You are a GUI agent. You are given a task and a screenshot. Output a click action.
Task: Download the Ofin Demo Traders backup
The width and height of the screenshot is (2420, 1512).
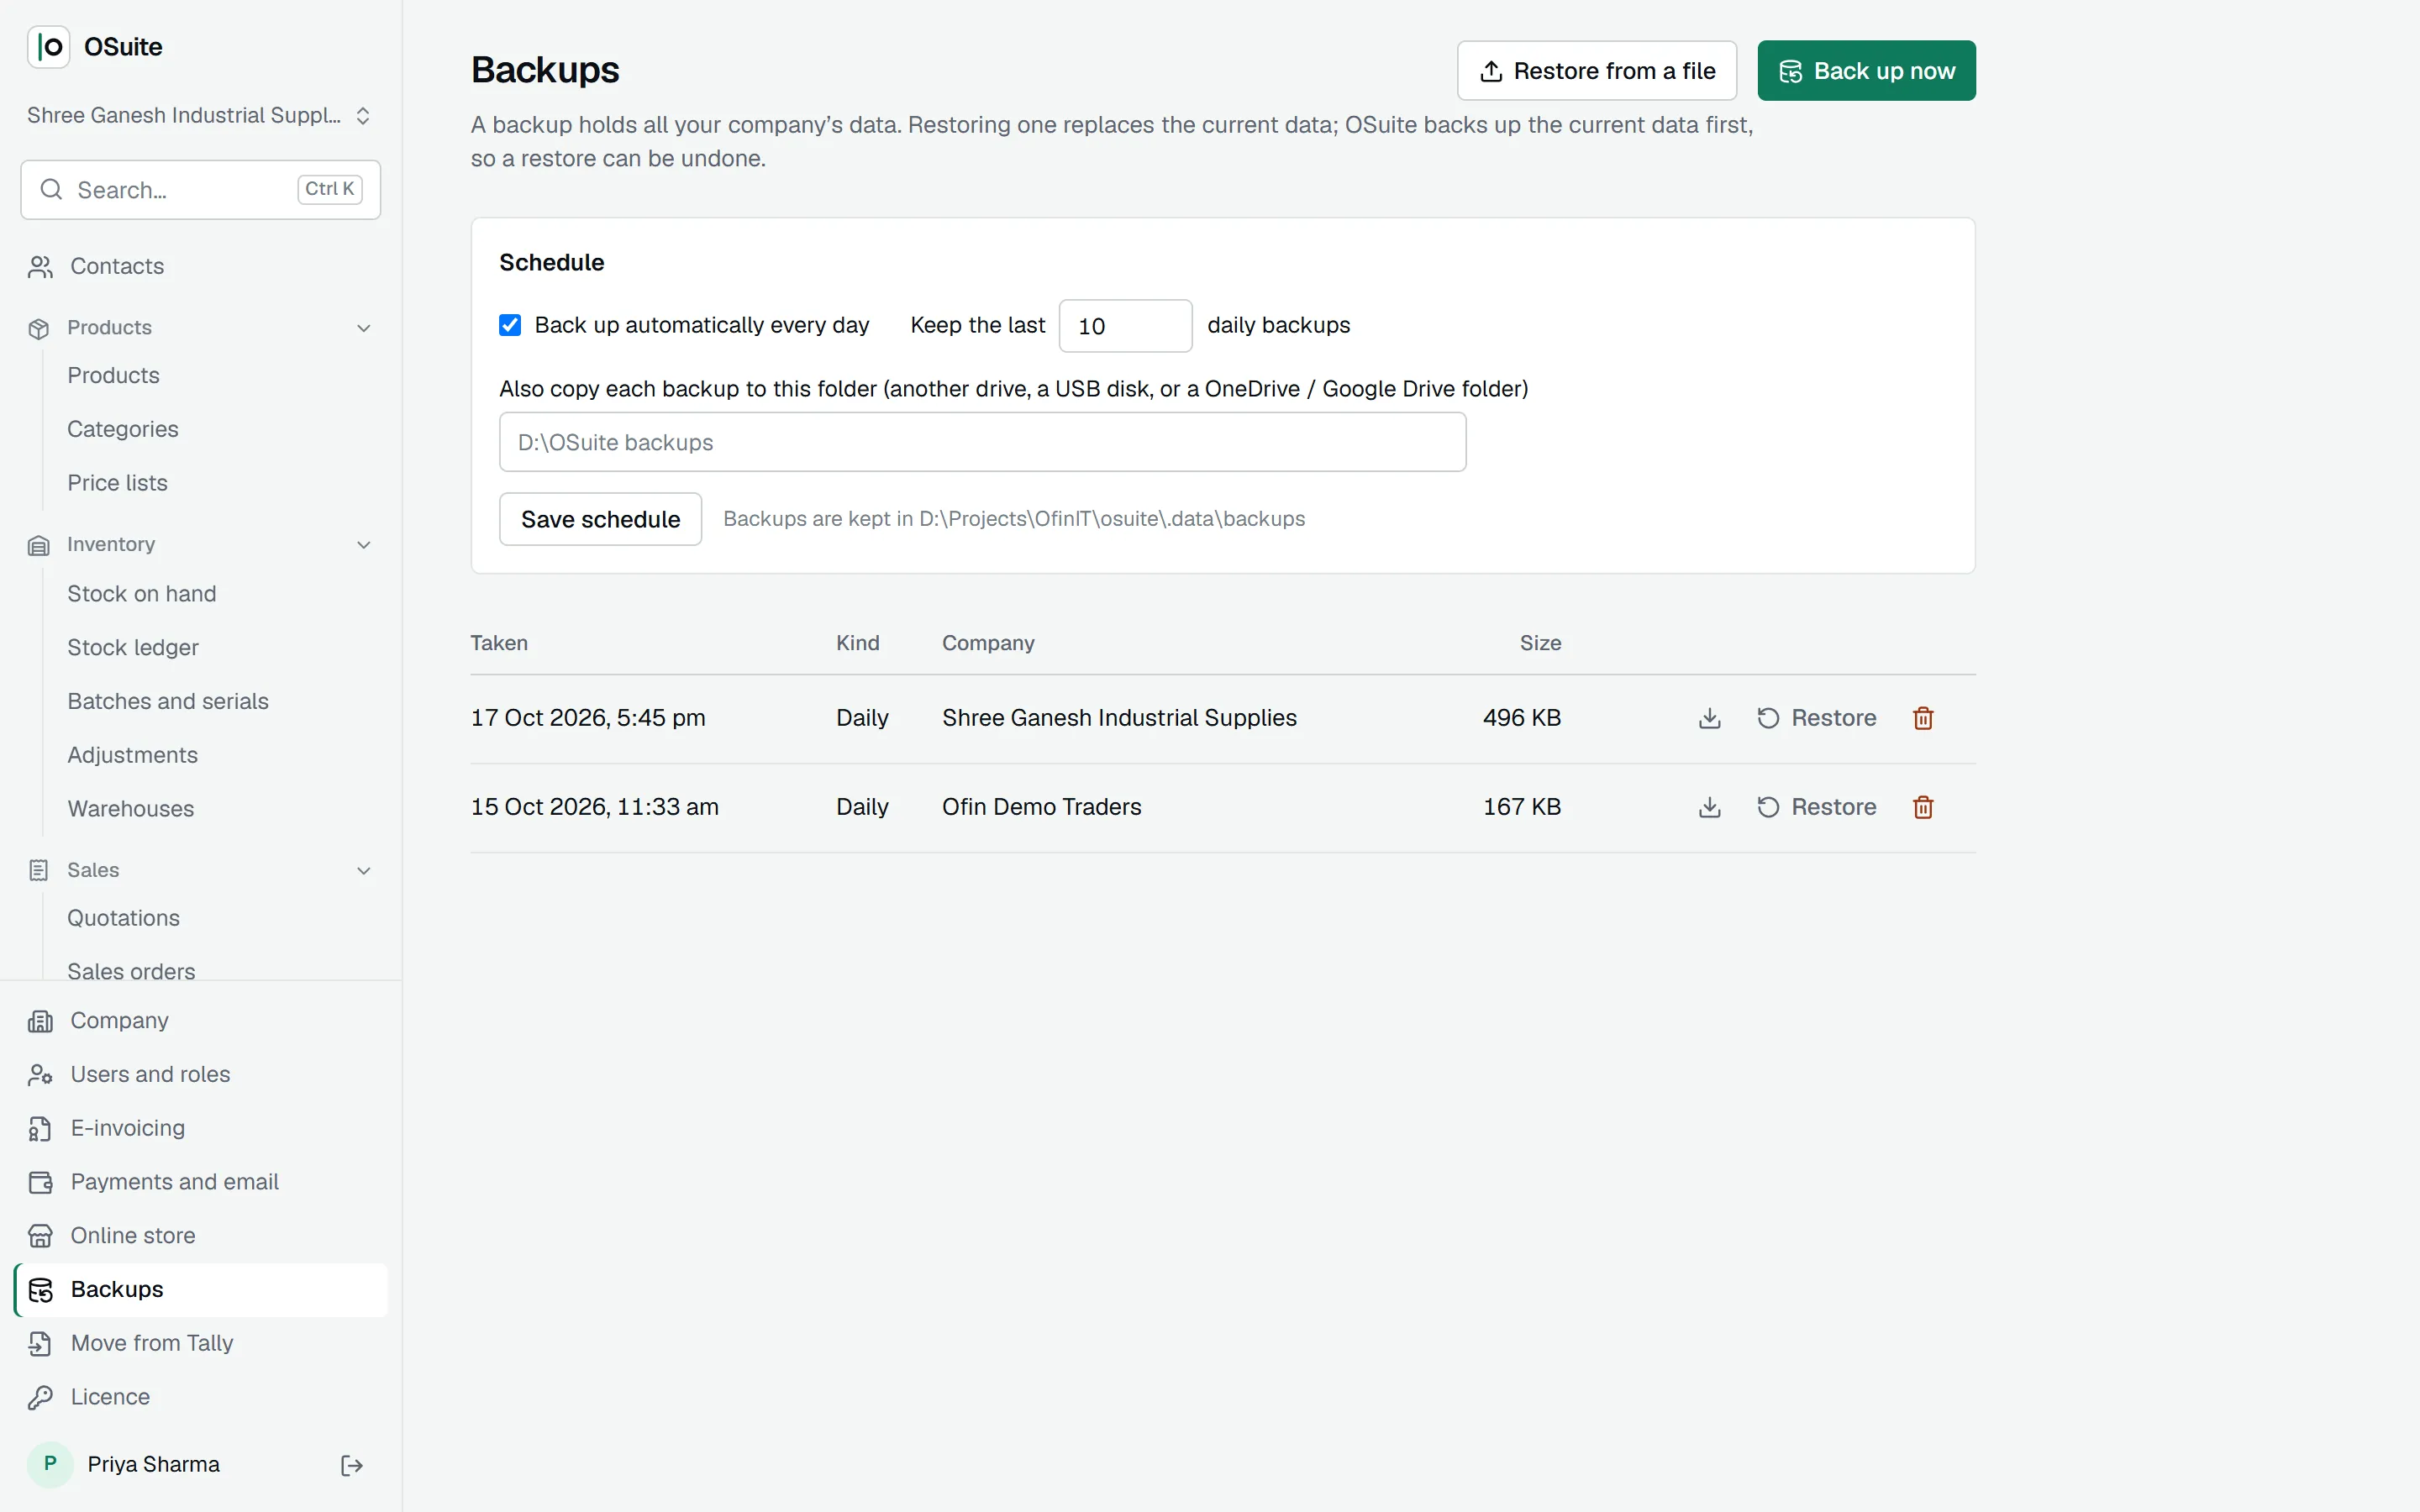[x=1709, y=807]
